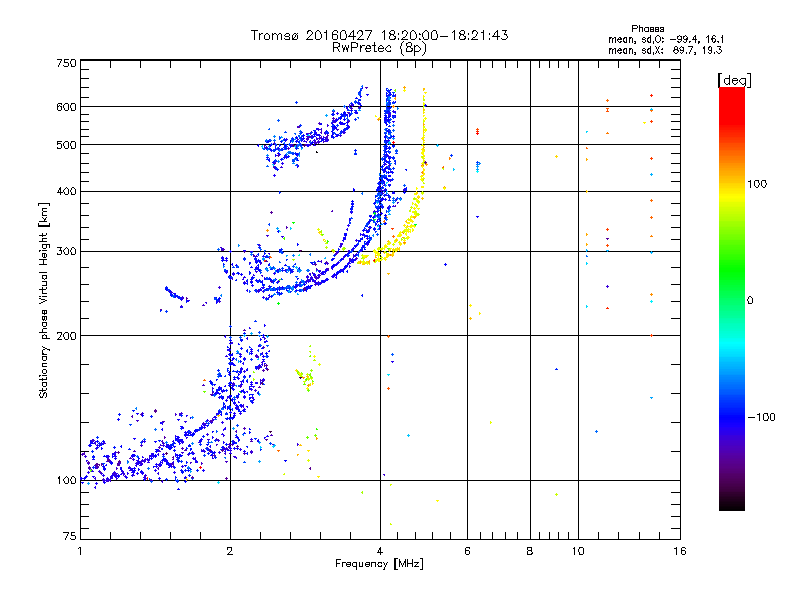Click the x-axis tick label '1'
800x600 pixels.
pos(80,551)
